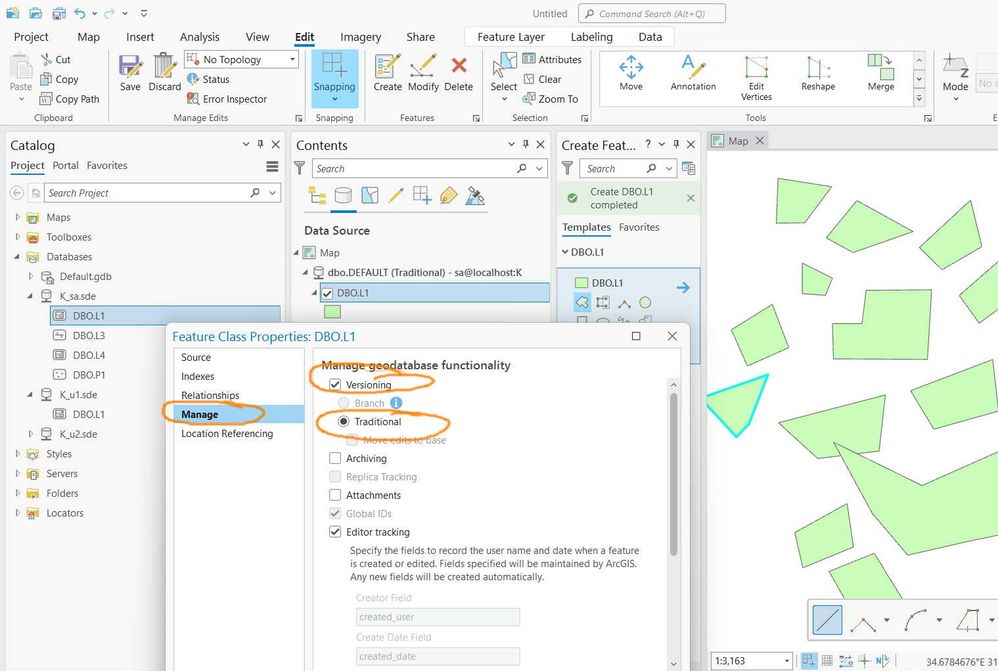Viewport: 998px width, 671px height.
Task: Click the DBO.L1 template arrow button
Action: (683, 288)
